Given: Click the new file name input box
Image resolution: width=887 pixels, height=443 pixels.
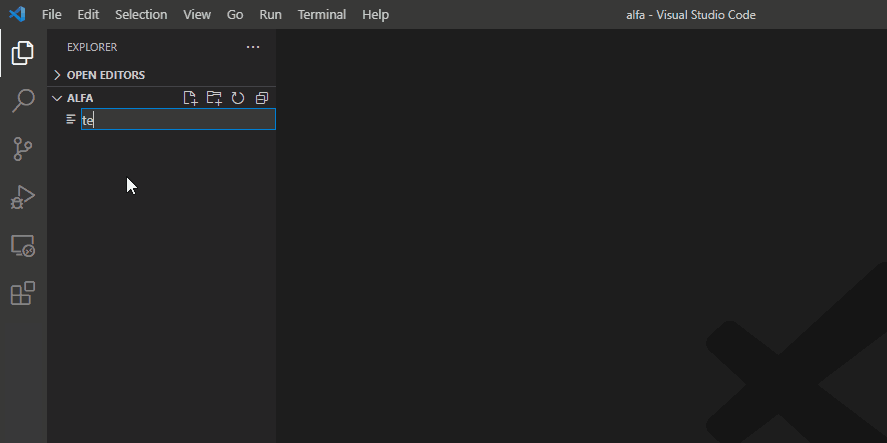Looking at the screenshot, I should point(177,120).
